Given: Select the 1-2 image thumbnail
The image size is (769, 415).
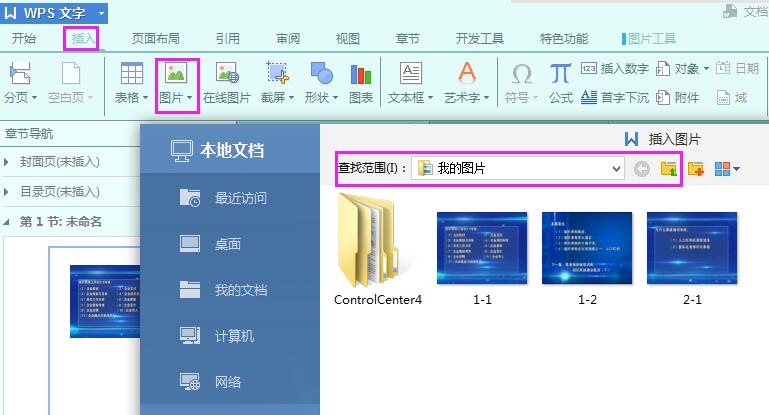Looking at the screenshot, I should pyautogui.click(x=587, y=248).
